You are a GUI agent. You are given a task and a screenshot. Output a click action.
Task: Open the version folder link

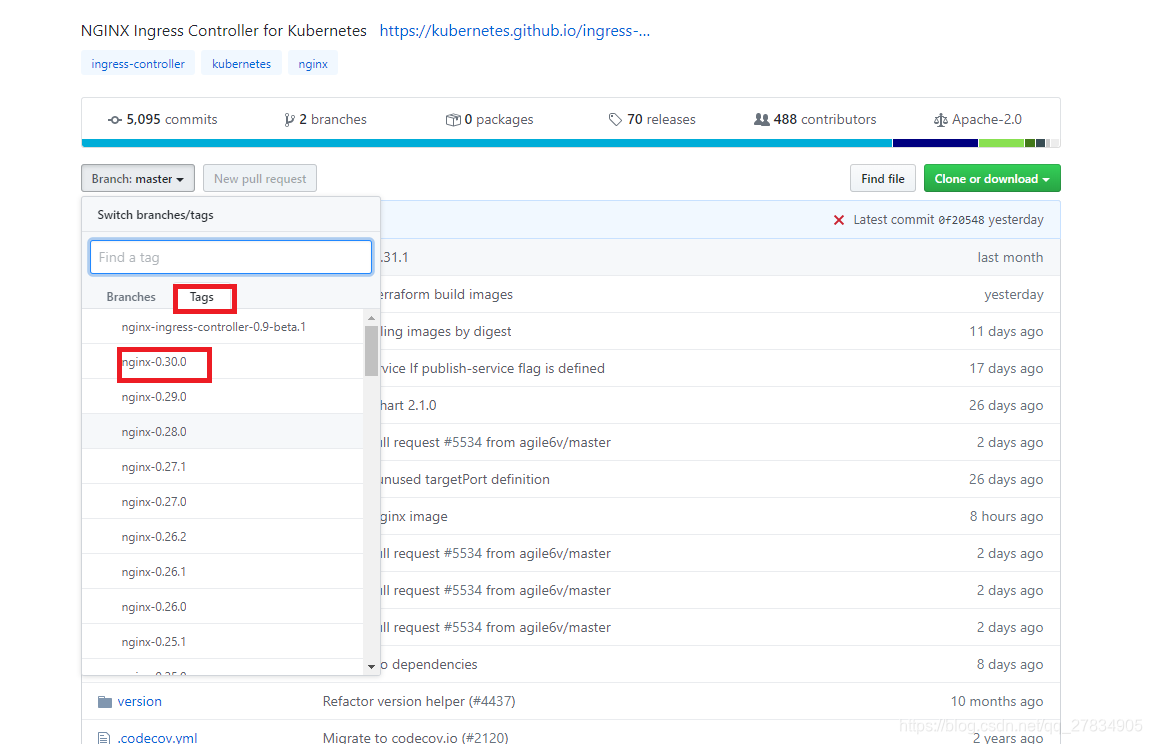pyautogui.click(x=140, y=701)
